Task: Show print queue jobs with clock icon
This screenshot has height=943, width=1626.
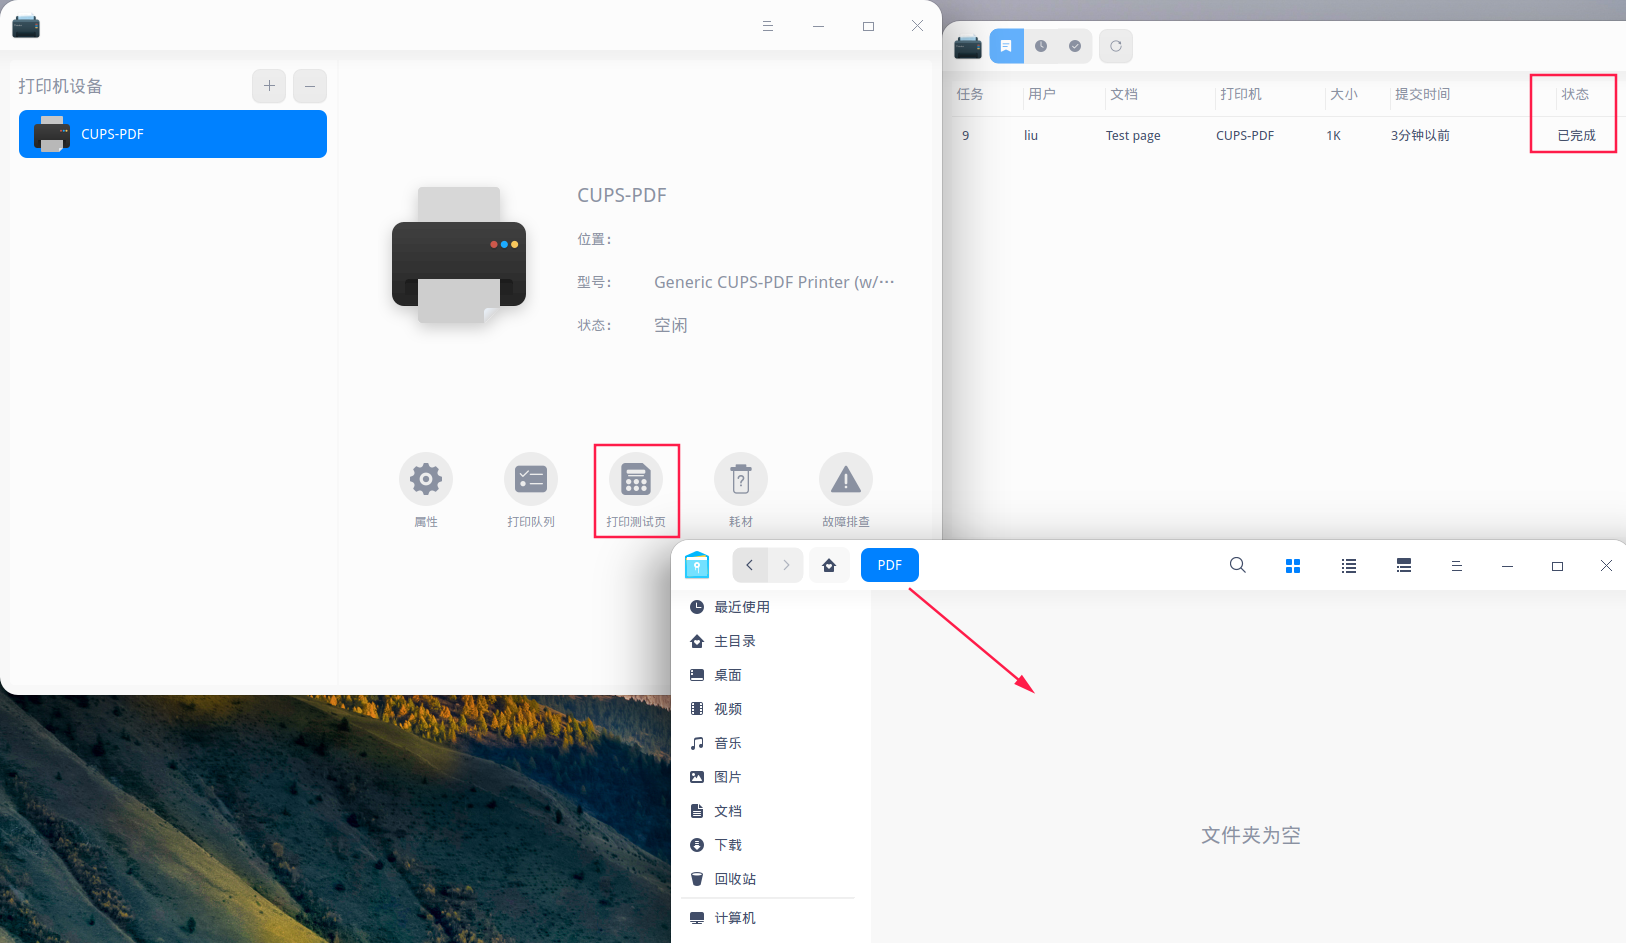Action: [x=1041, y=46]
